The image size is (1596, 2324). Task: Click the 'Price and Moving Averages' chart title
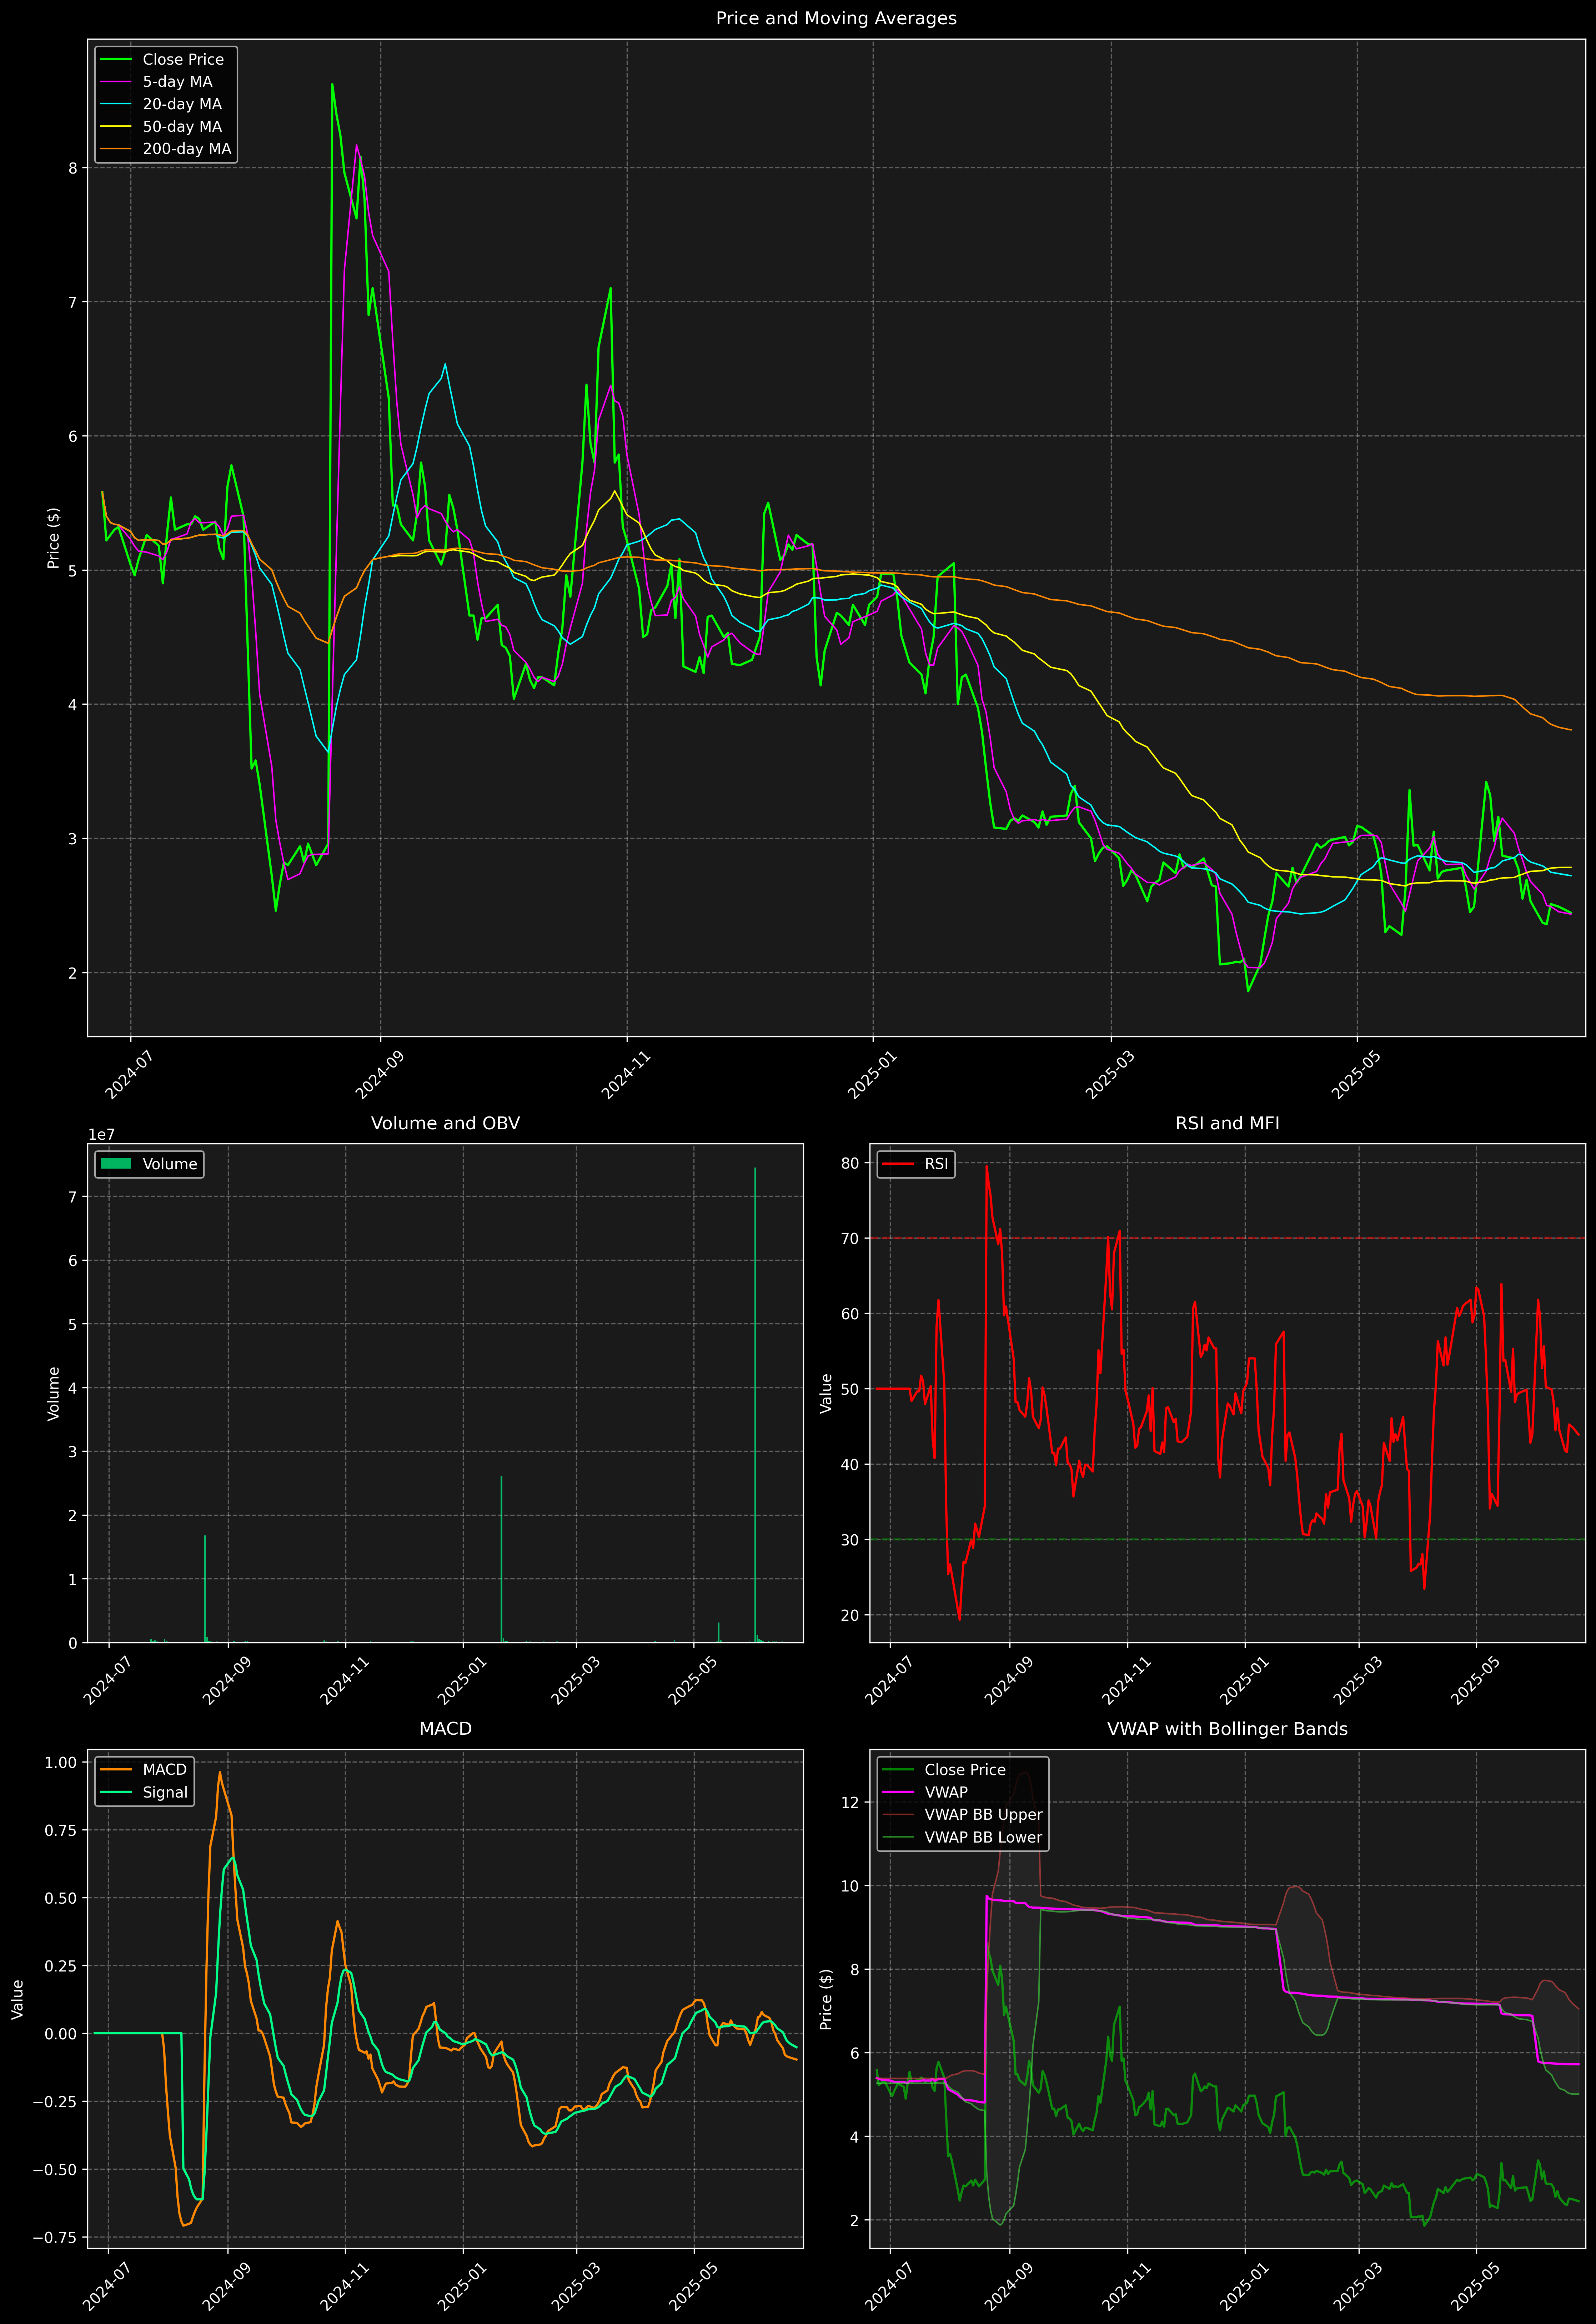[836, 18]
